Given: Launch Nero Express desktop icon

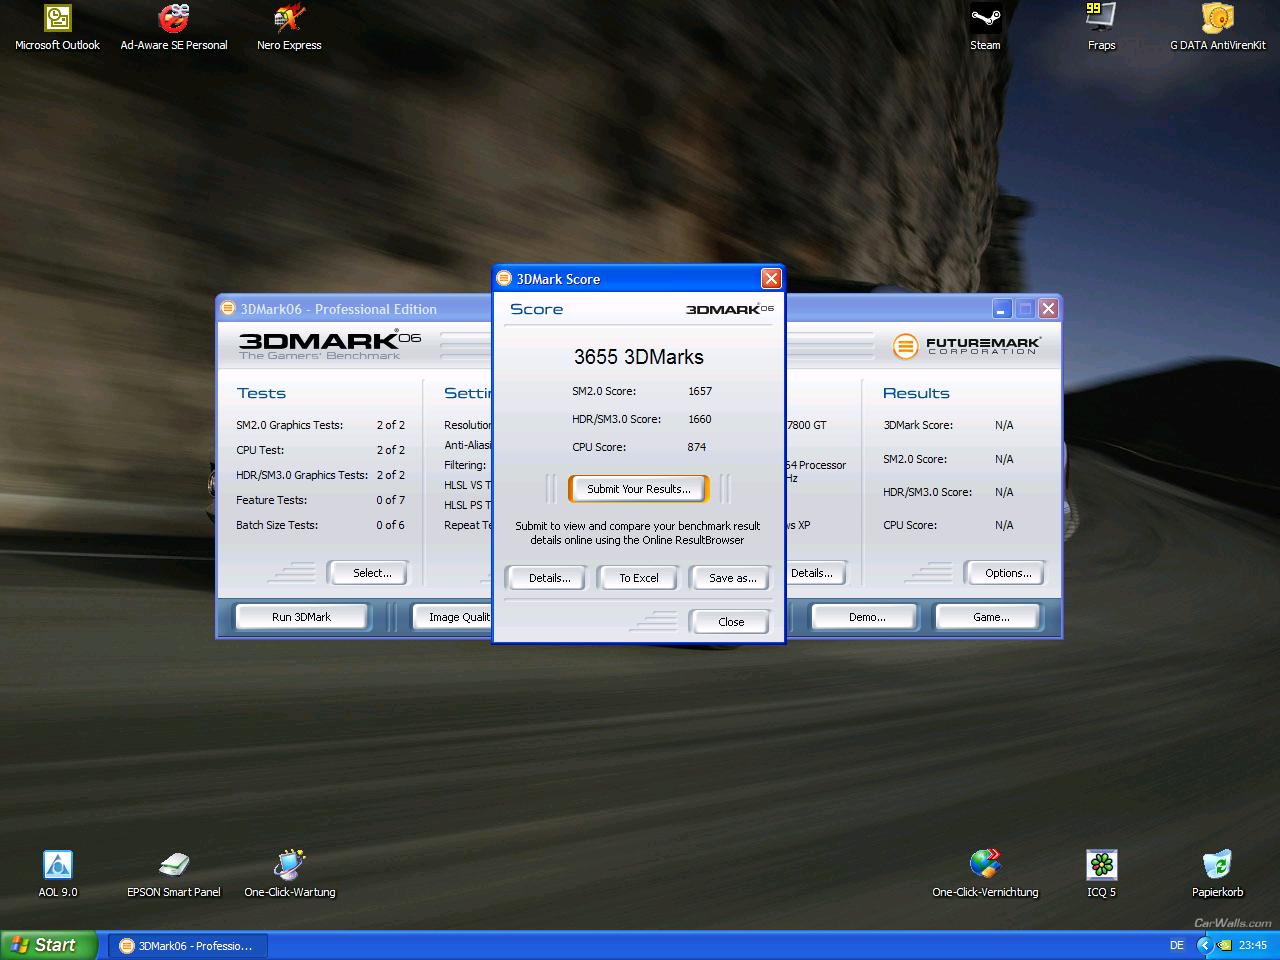Looking at the screenshot, I should 289,28.
